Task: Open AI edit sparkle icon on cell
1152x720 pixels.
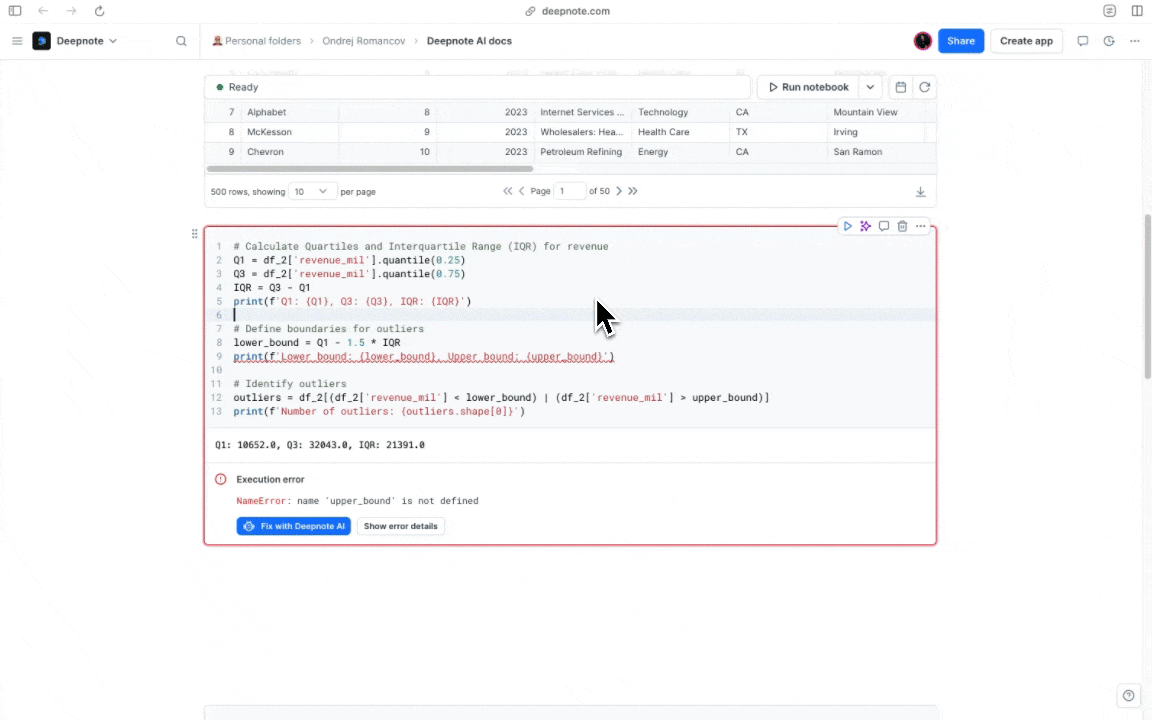Action: (x=865, y=226)
